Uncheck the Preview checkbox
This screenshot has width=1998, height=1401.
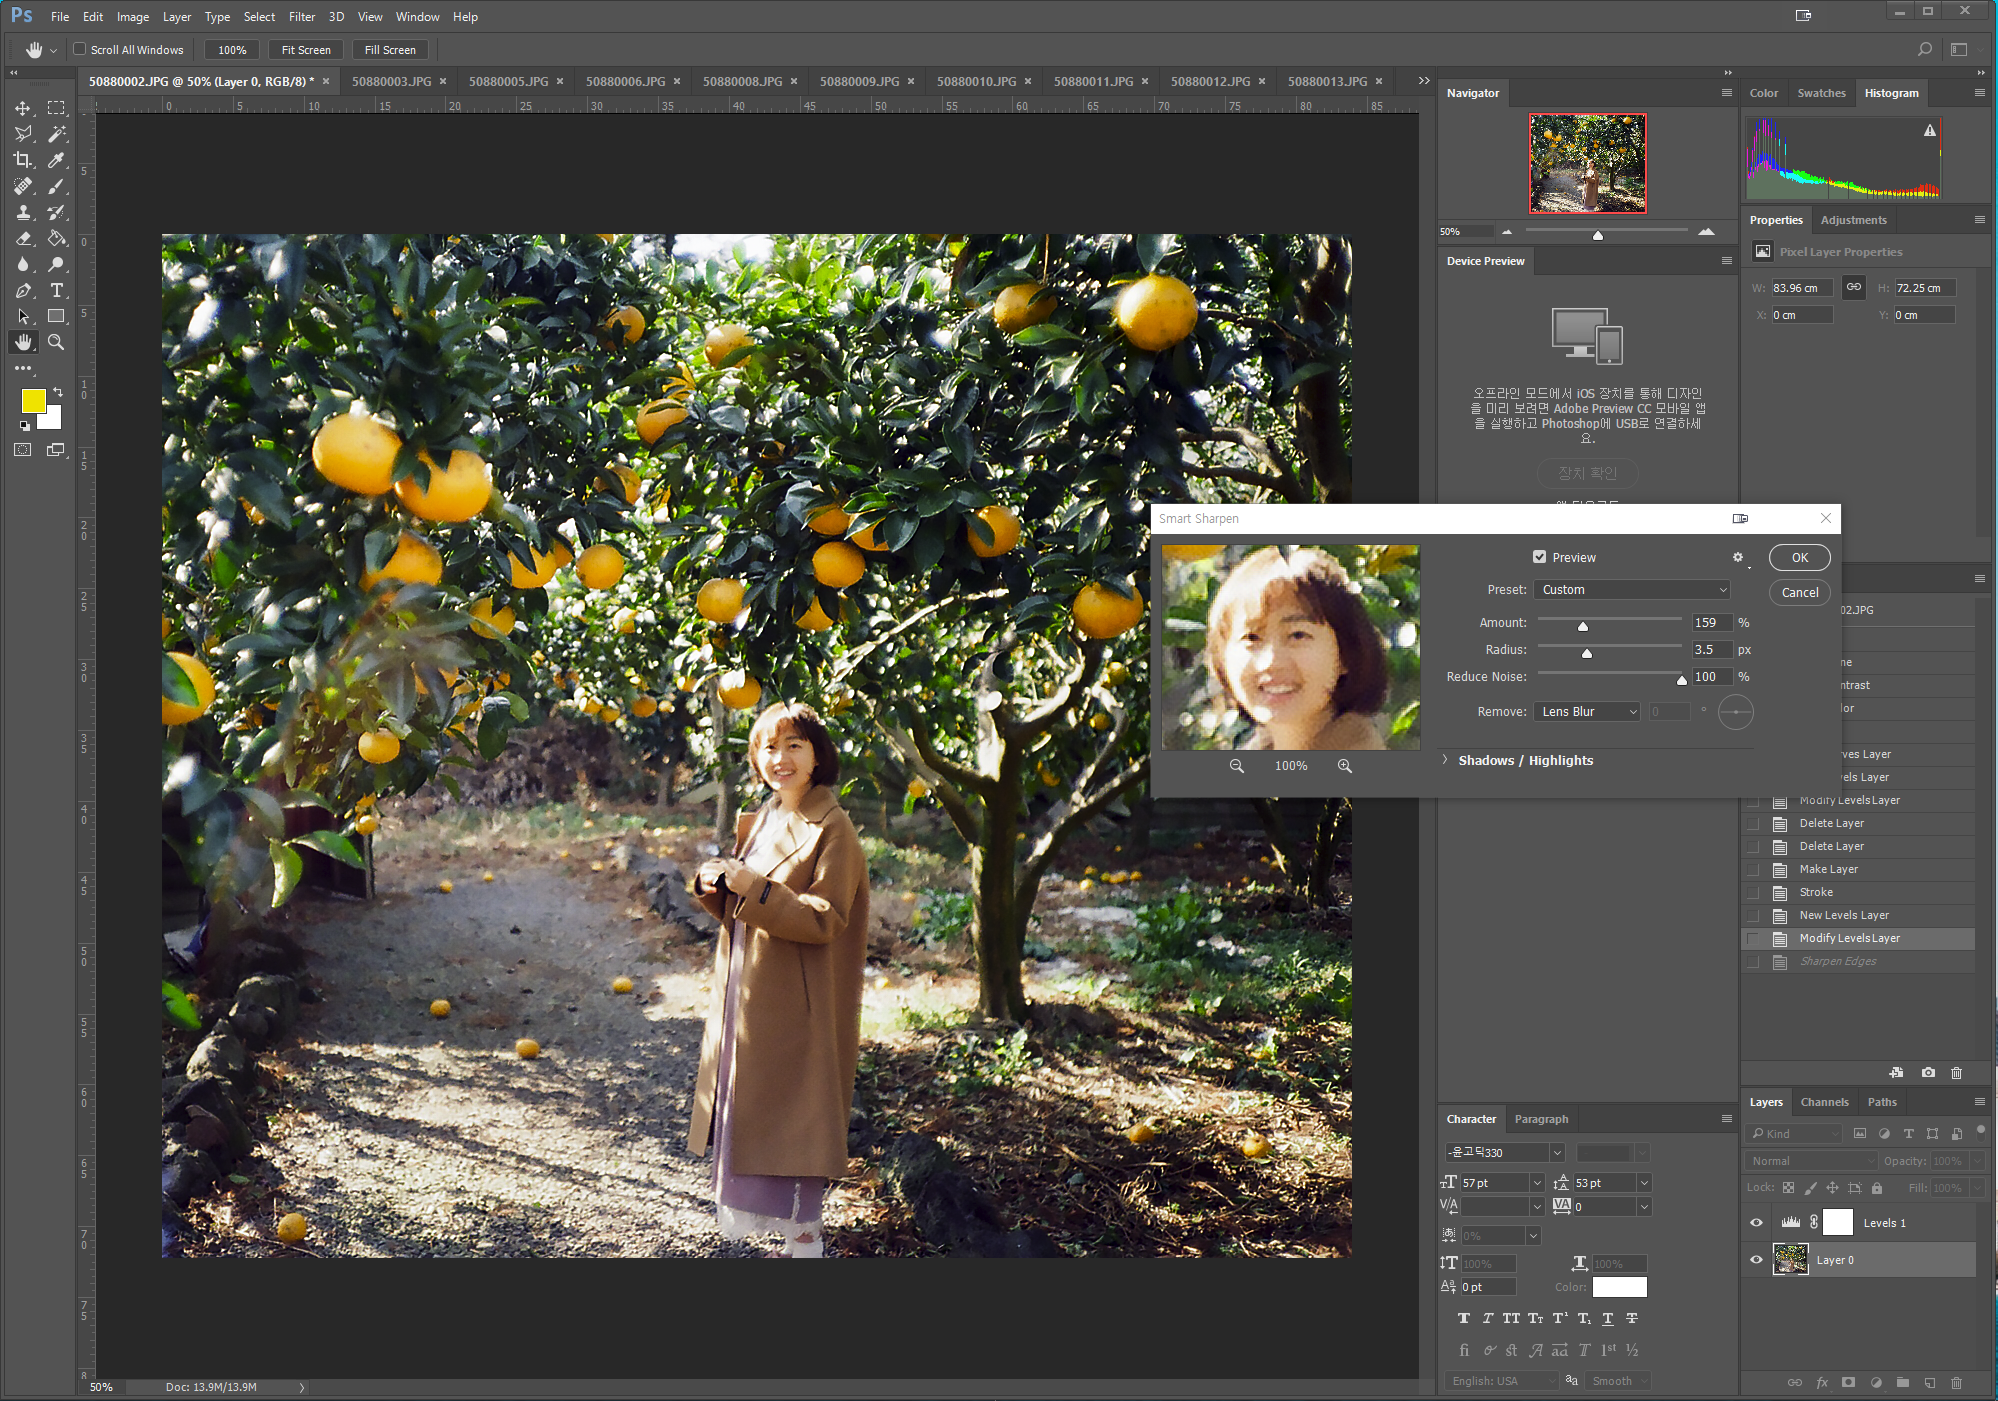[1540, 558]
